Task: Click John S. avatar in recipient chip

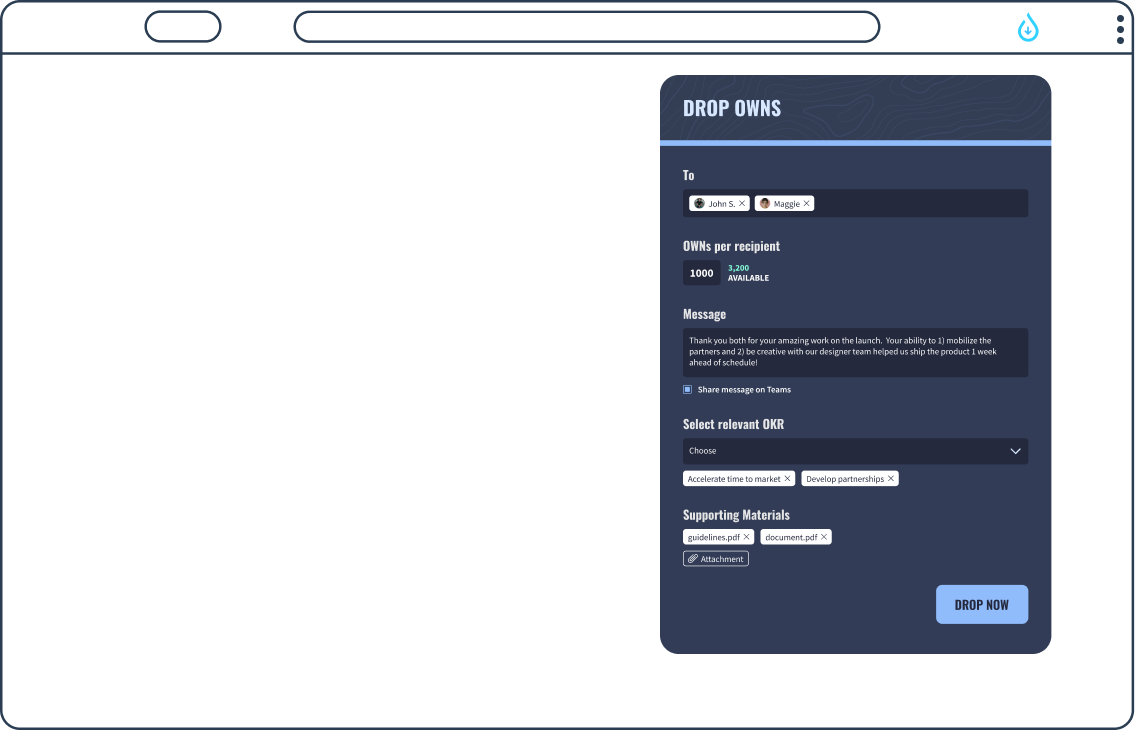Action: pos(699,204)
